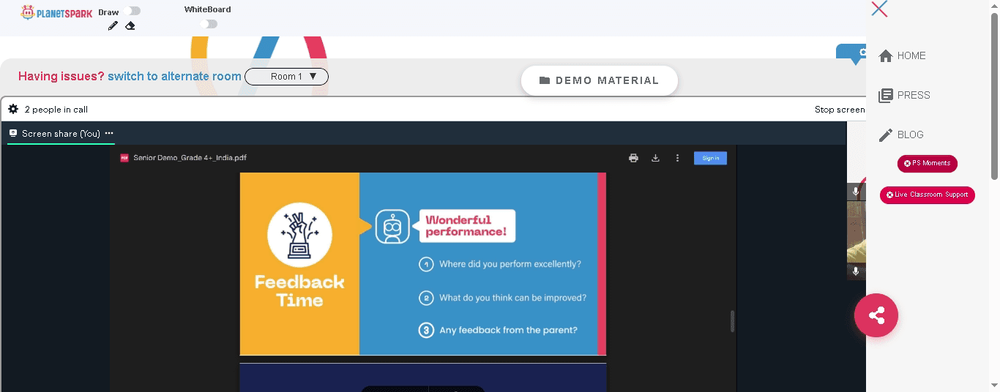The height and width of the screenshot is (392, 1000).
Task: Click the Sign in button
Action: point(710,158)
